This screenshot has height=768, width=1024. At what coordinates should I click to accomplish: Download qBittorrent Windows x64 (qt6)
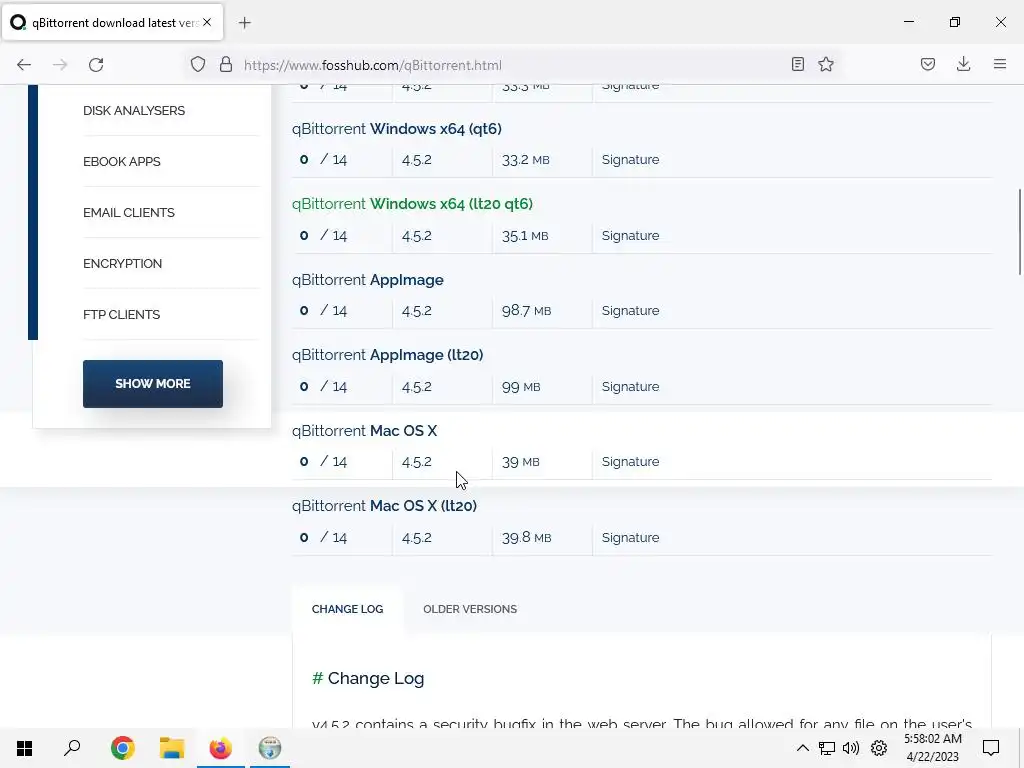coord(396,129)
